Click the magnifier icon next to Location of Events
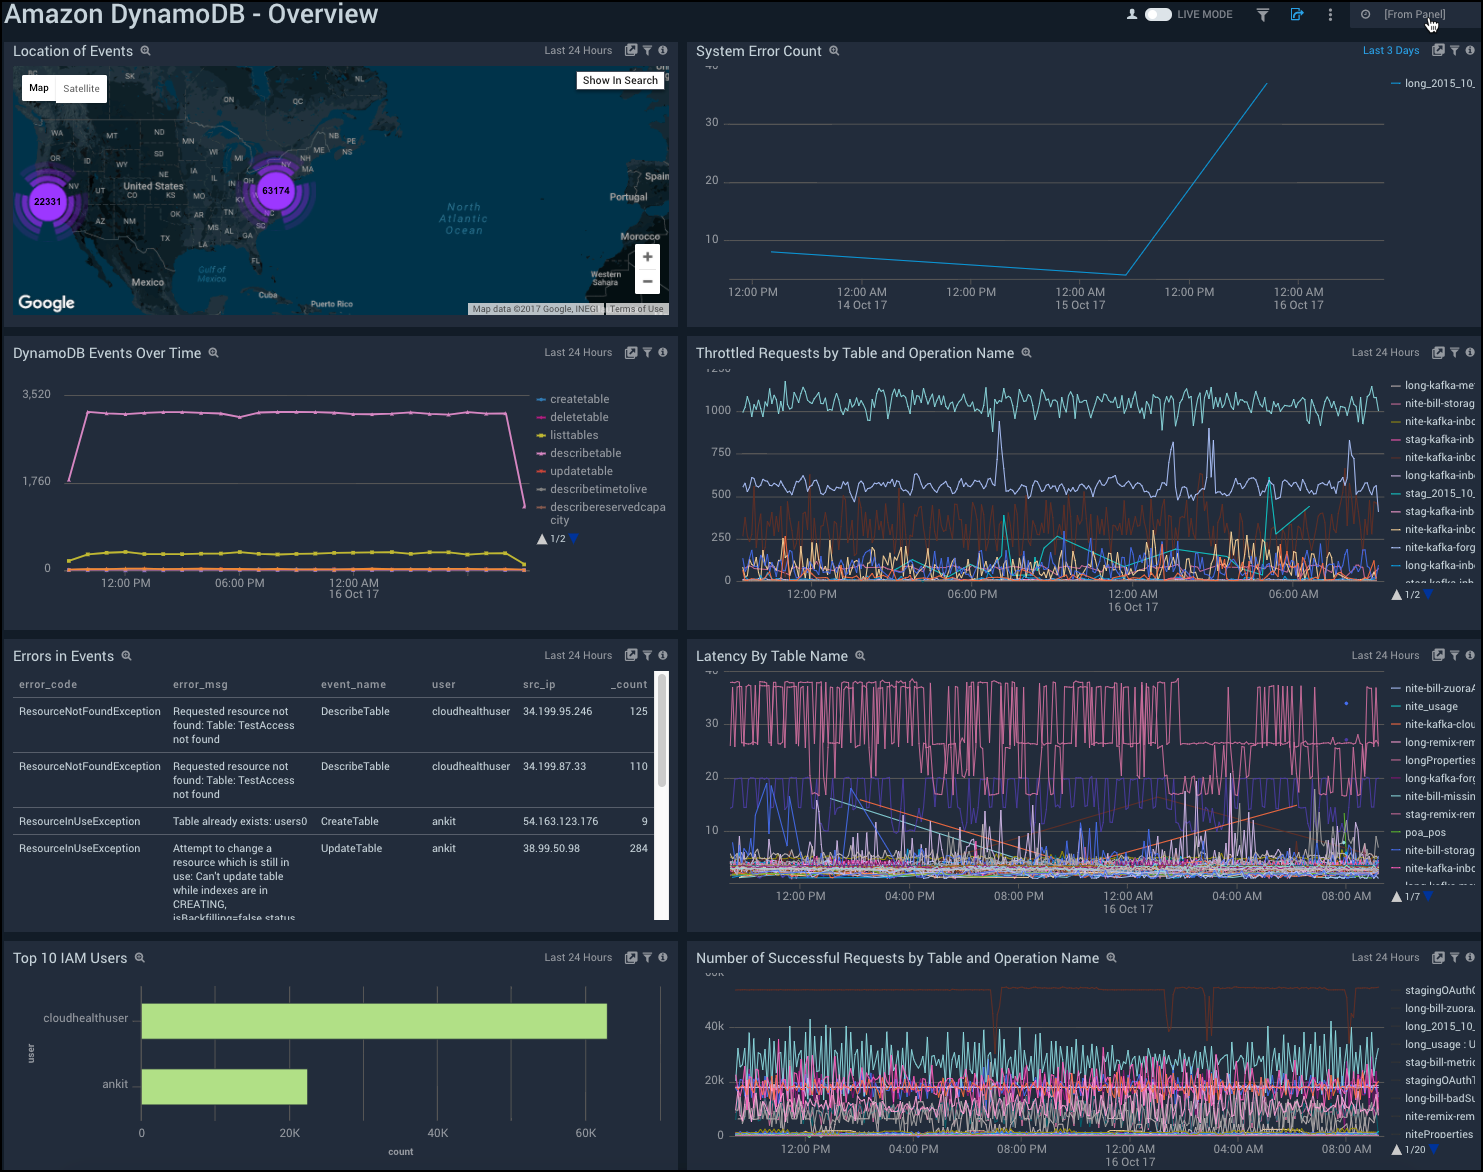Viewport: 1483px width, 1172px height. coord(145,50)
